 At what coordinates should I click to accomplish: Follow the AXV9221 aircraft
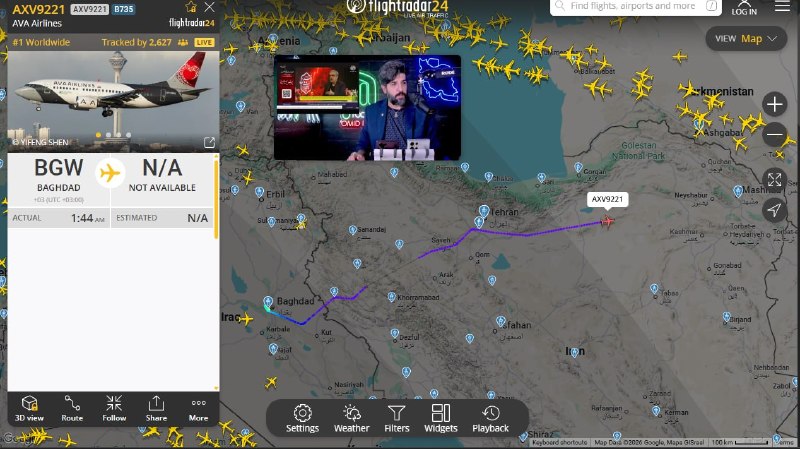[x=114, y=409]
